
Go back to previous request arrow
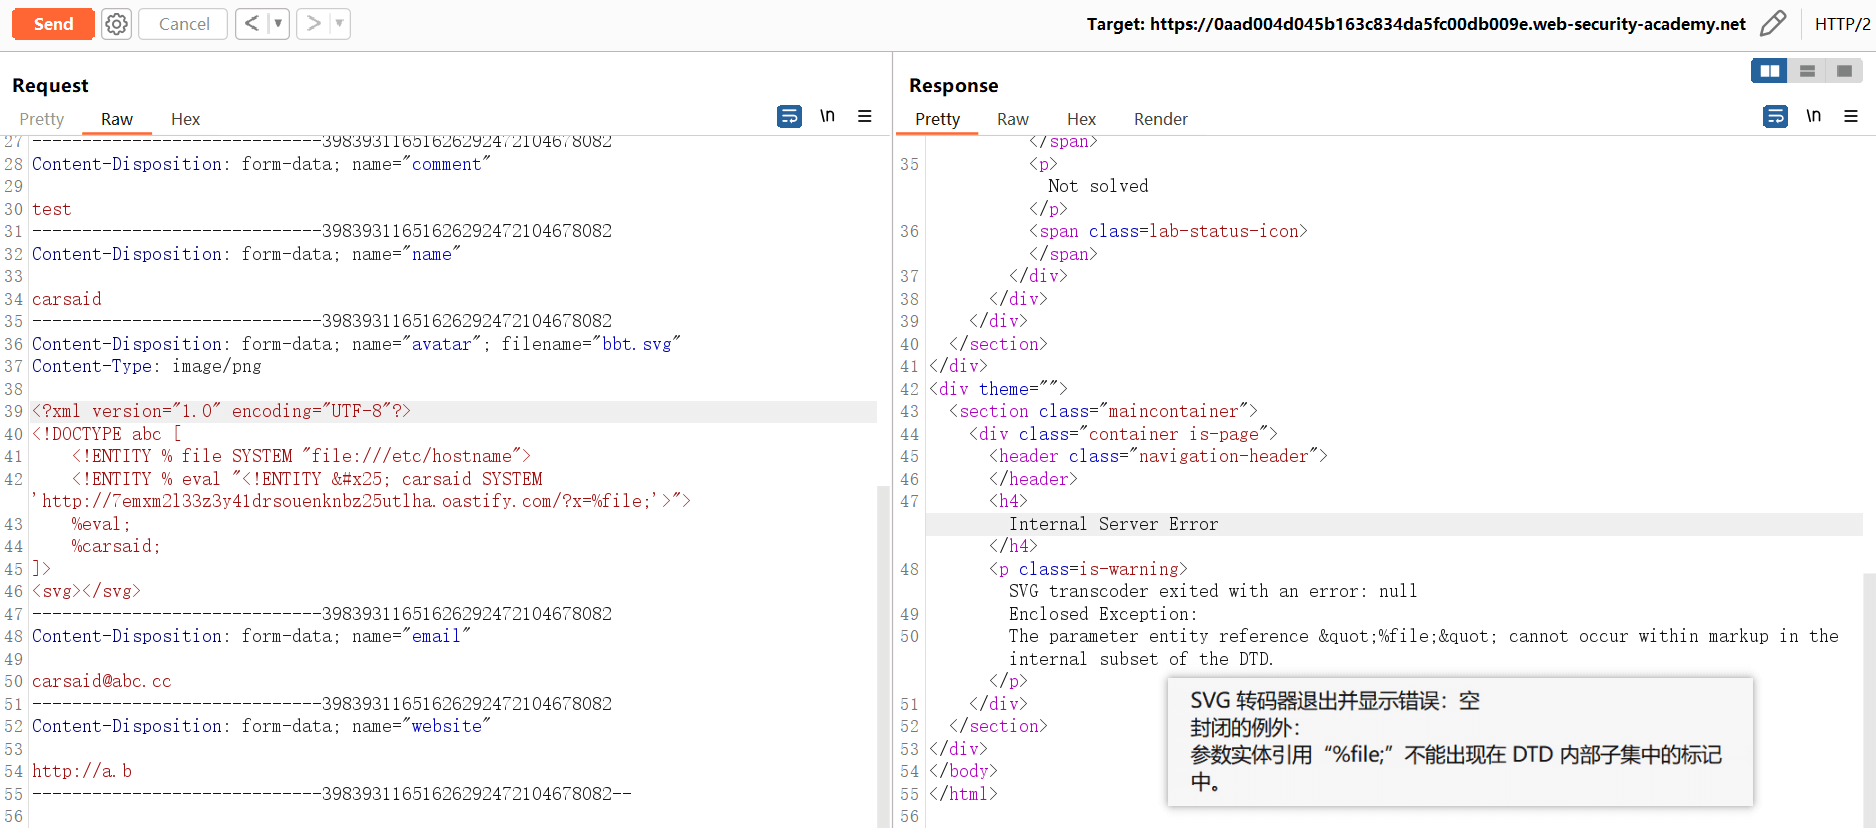[x=252, y=23]
